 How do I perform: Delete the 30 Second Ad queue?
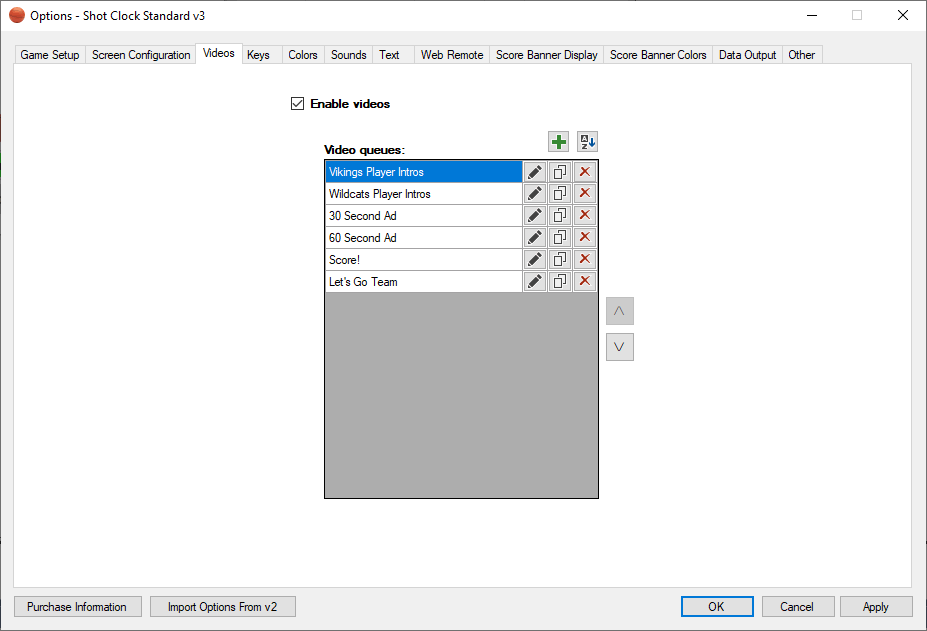585,216
